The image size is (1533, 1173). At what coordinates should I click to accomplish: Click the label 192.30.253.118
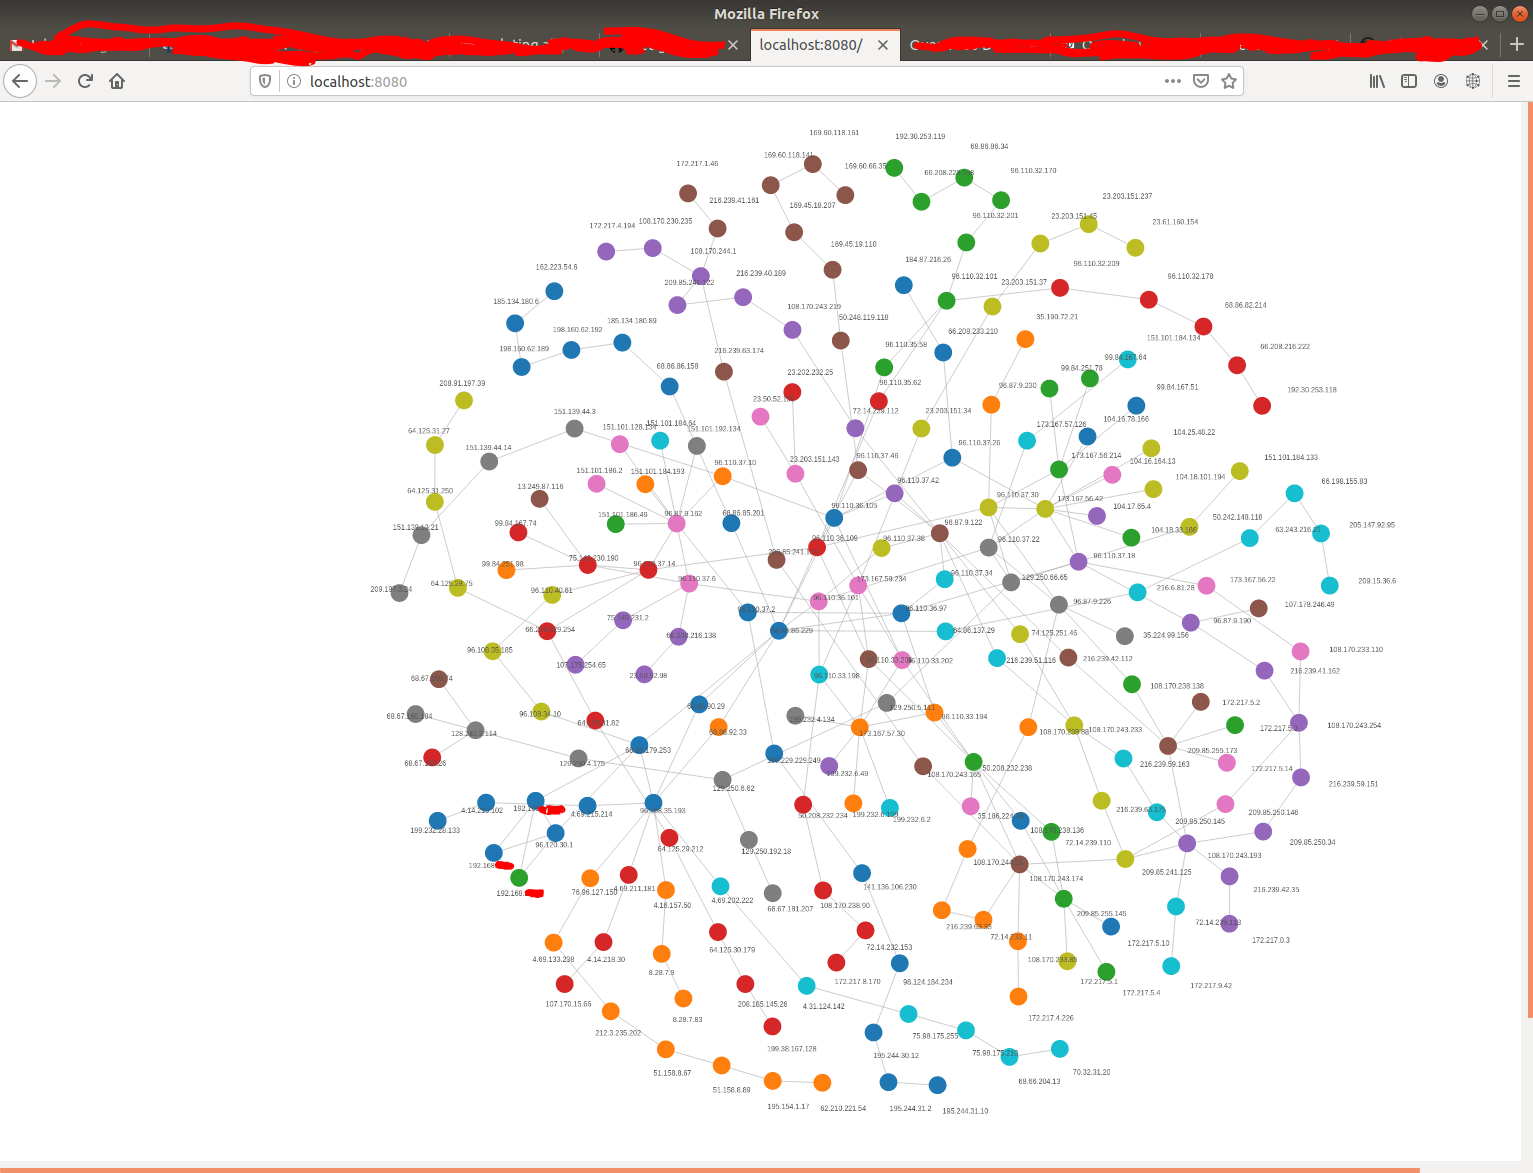pyautogui.click(x=1312, y=390)
